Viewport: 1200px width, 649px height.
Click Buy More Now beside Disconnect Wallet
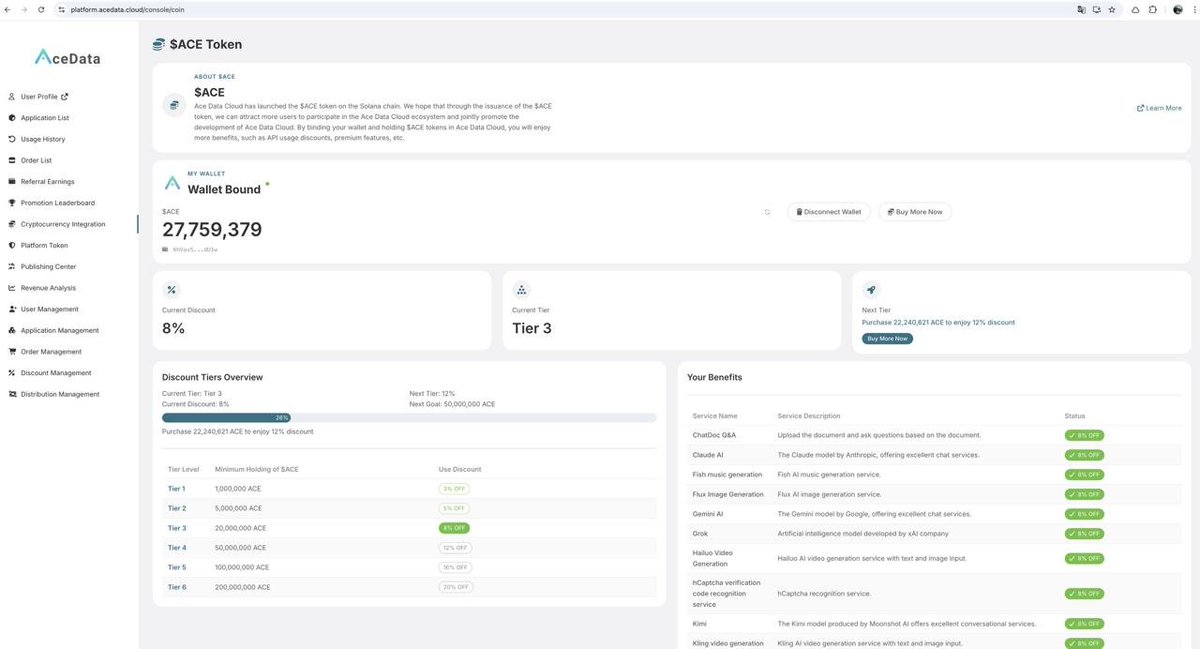pos(915,212)
